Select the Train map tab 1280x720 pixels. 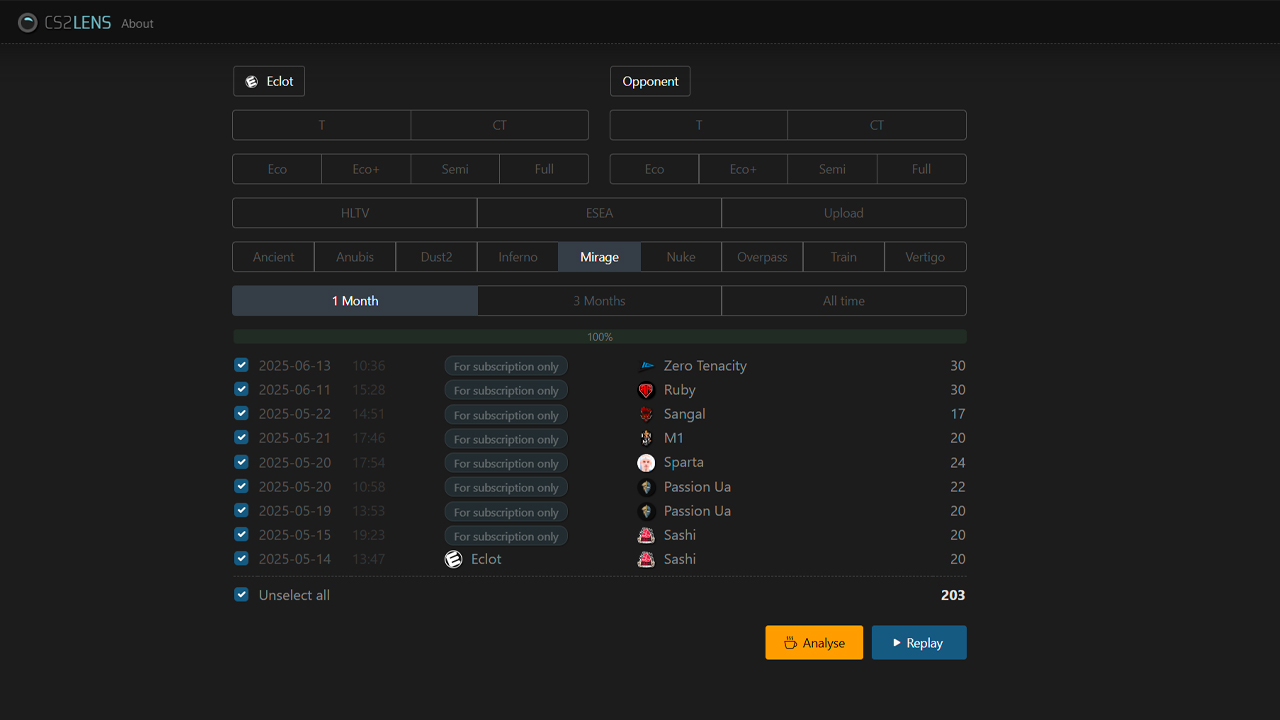point(844,257)
